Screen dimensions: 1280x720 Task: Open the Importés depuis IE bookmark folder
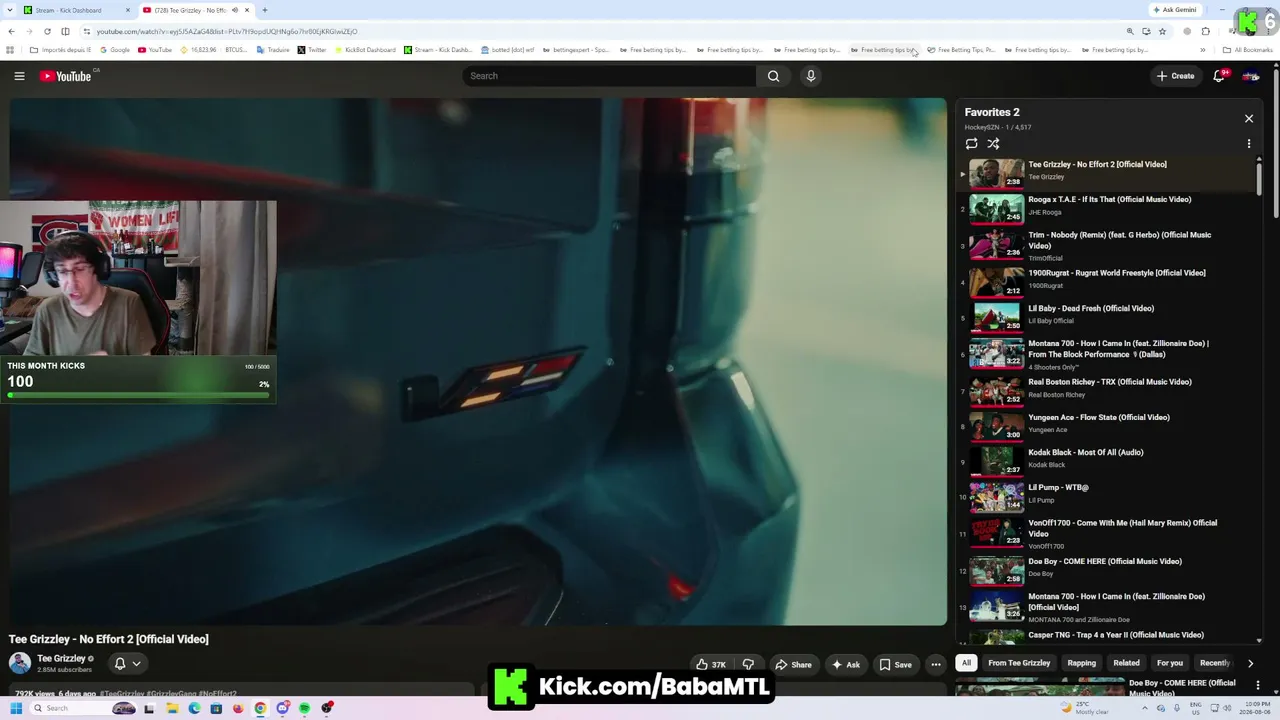point(60,50)
